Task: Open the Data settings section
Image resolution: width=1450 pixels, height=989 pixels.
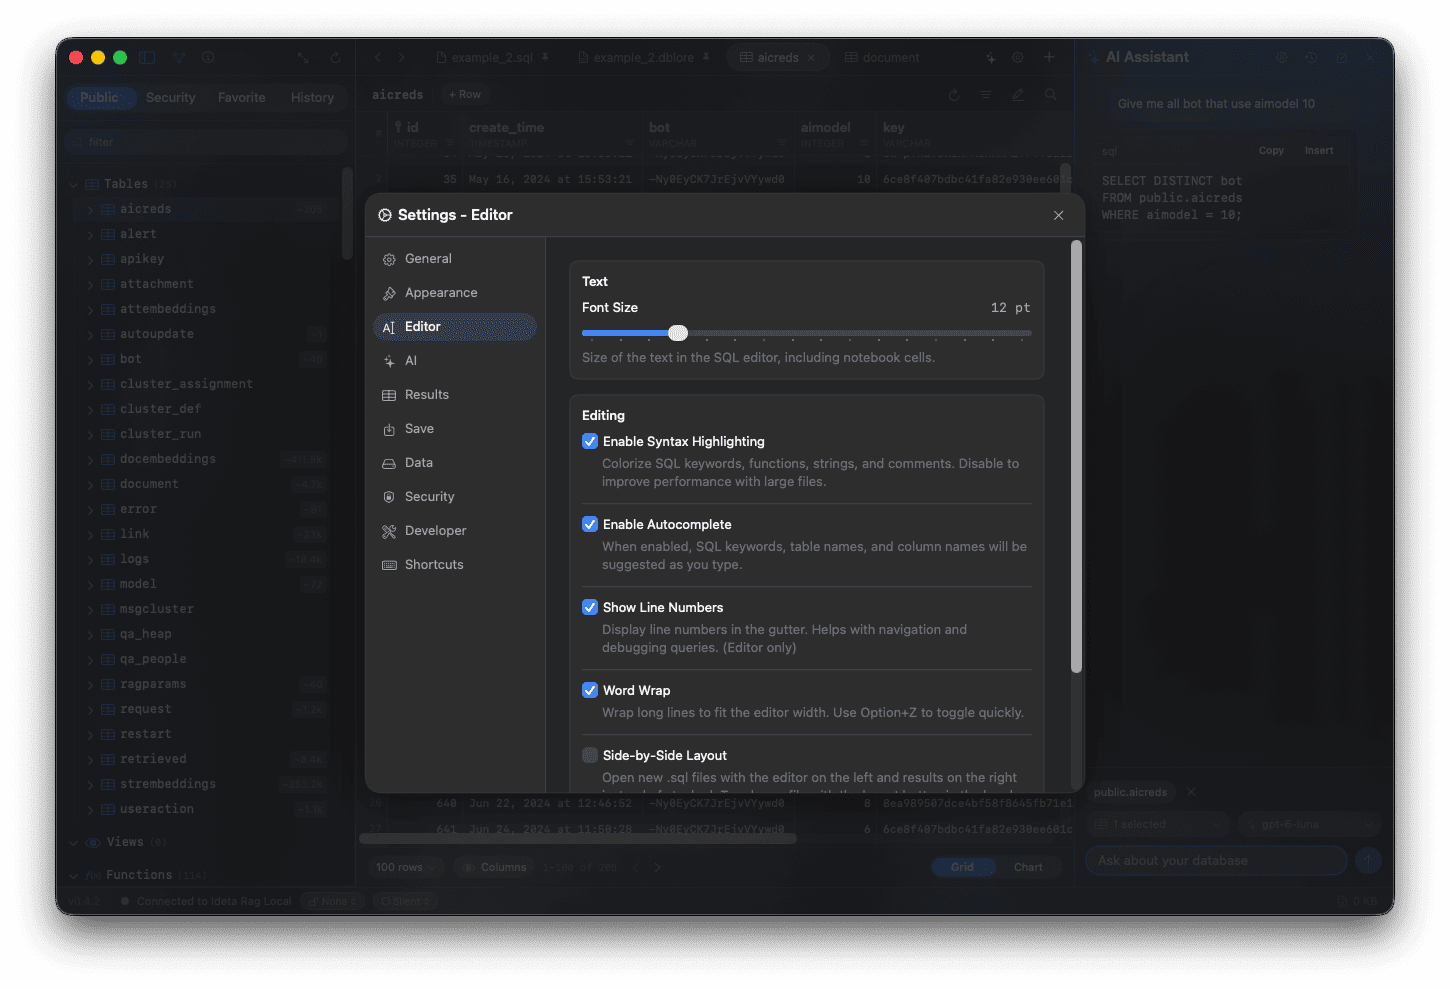Action: coord(454,463)
